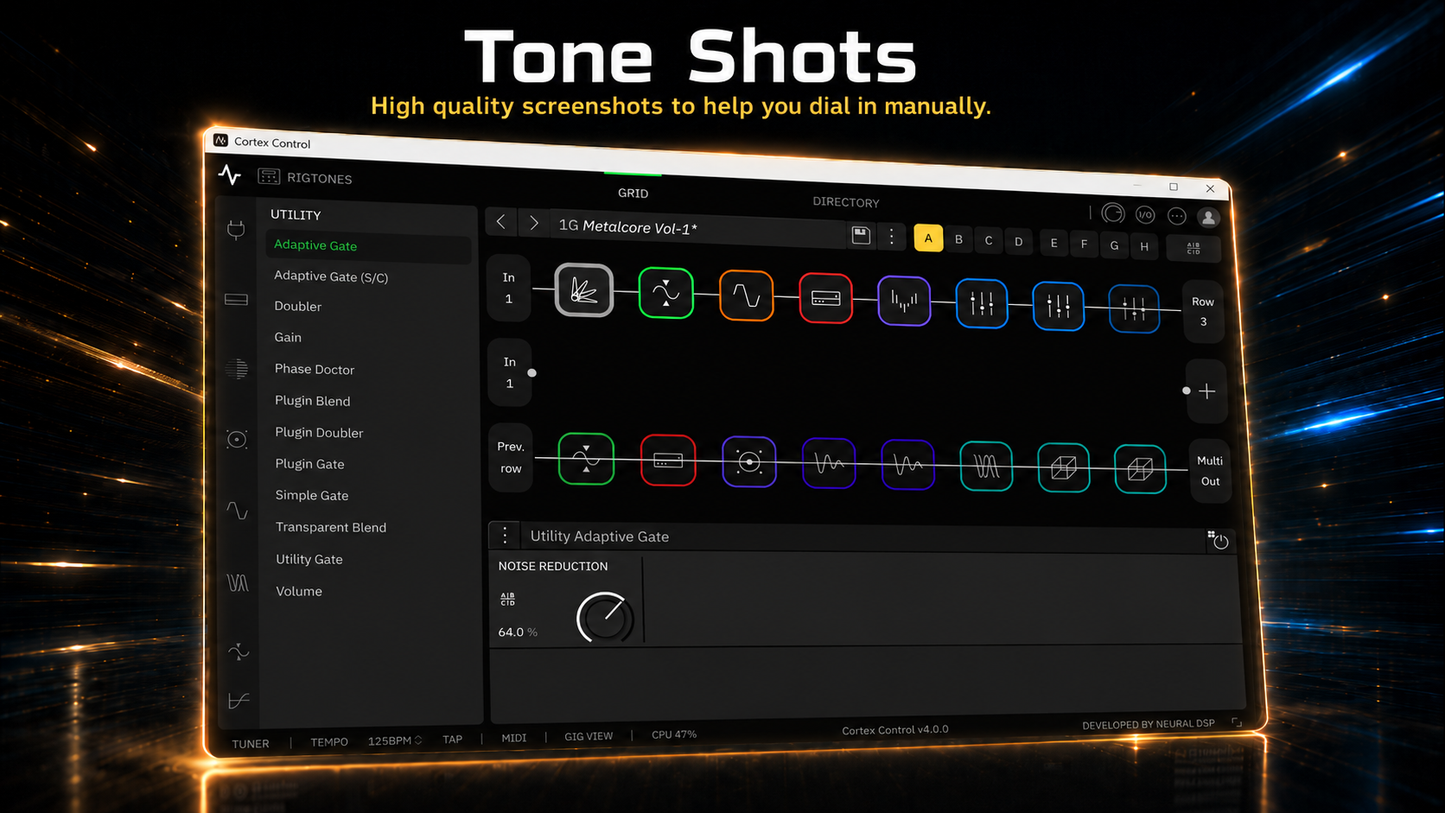Select the green gate block after Prev. row
Screen dimensions: 1445x813
(x=586, y=458)
